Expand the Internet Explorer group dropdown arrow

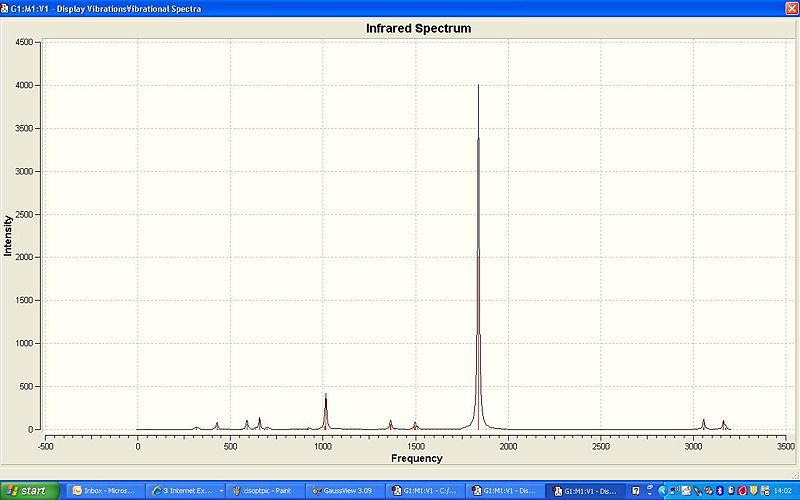pyautogui.click(x=221, y=491)
